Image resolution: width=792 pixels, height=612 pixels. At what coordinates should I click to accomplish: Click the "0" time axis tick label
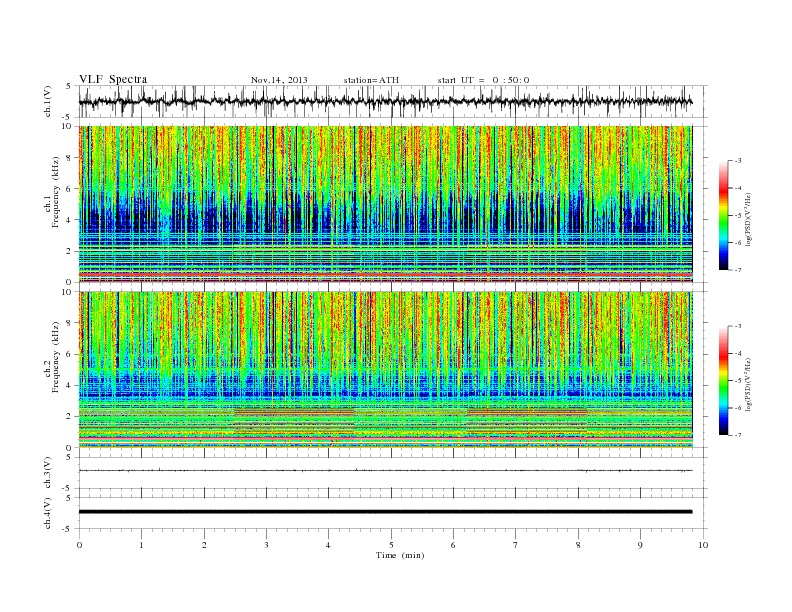click(x=79, y=545)
